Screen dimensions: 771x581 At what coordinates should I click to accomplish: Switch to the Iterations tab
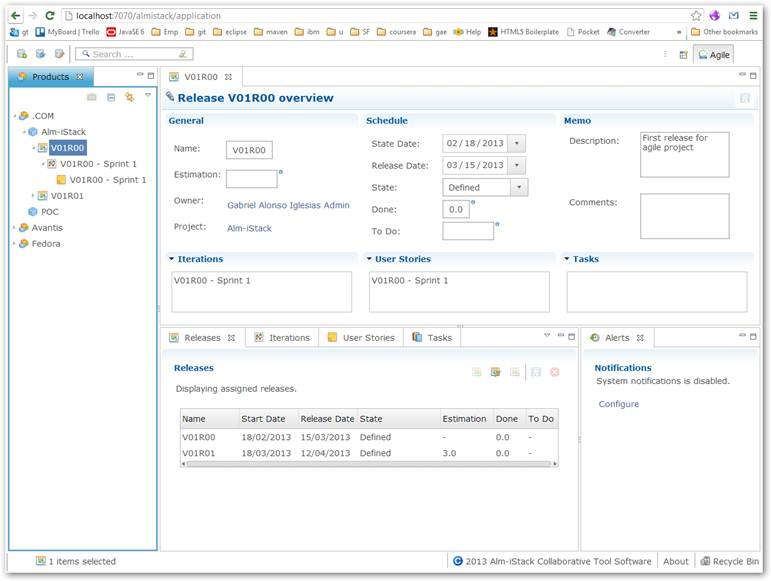coord(282,338)
